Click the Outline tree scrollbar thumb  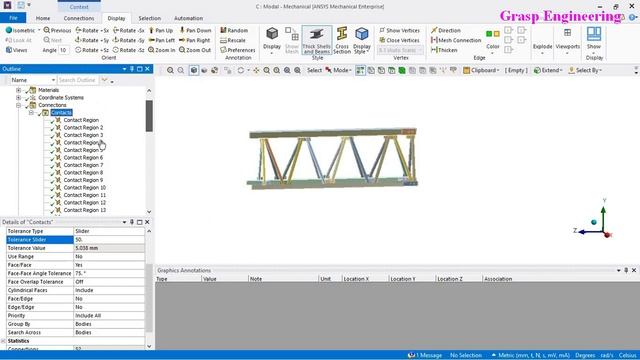(149, 116)
